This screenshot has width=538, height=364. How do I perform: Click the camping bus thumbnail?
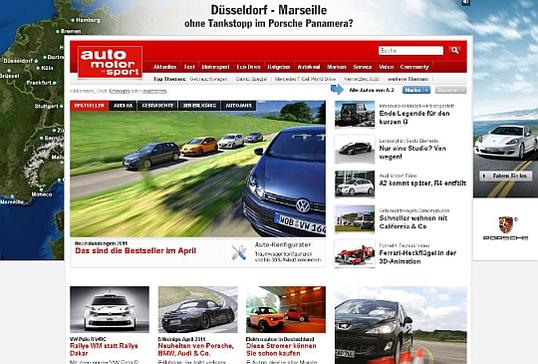(x=355, y=219)
